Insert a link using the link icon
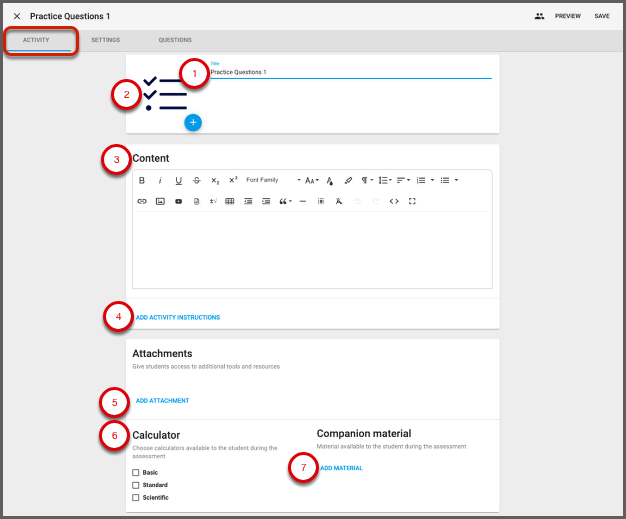 (142, 201)
